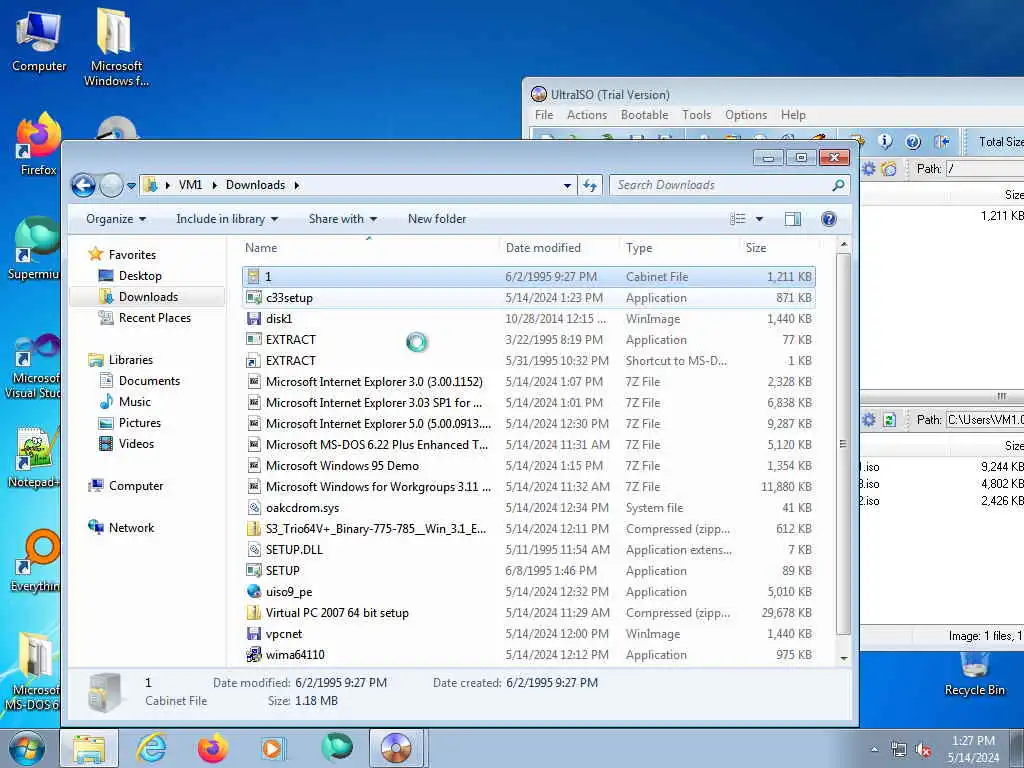The width and height of the screenshot is (1024, 768).
Task: Open UltraISO Tools menu
Action: point(696,115)
